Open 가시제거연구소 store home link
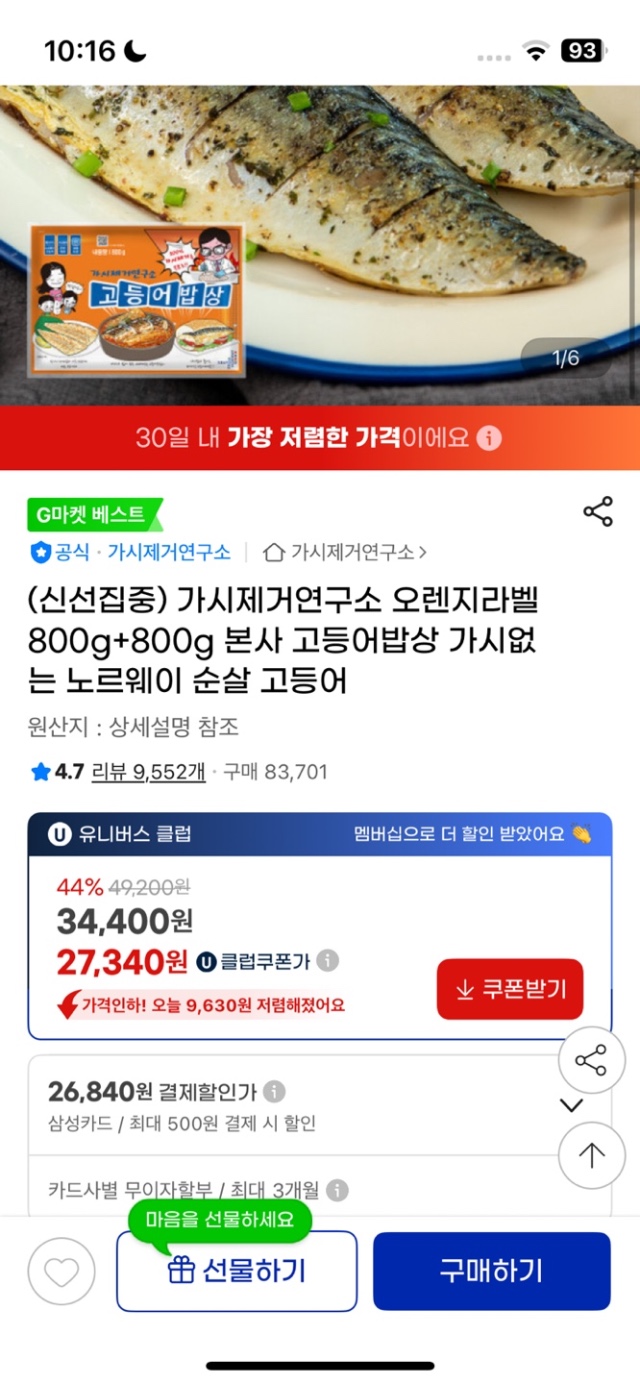This screenshot has height=1384, width=640. coord(345,552)
